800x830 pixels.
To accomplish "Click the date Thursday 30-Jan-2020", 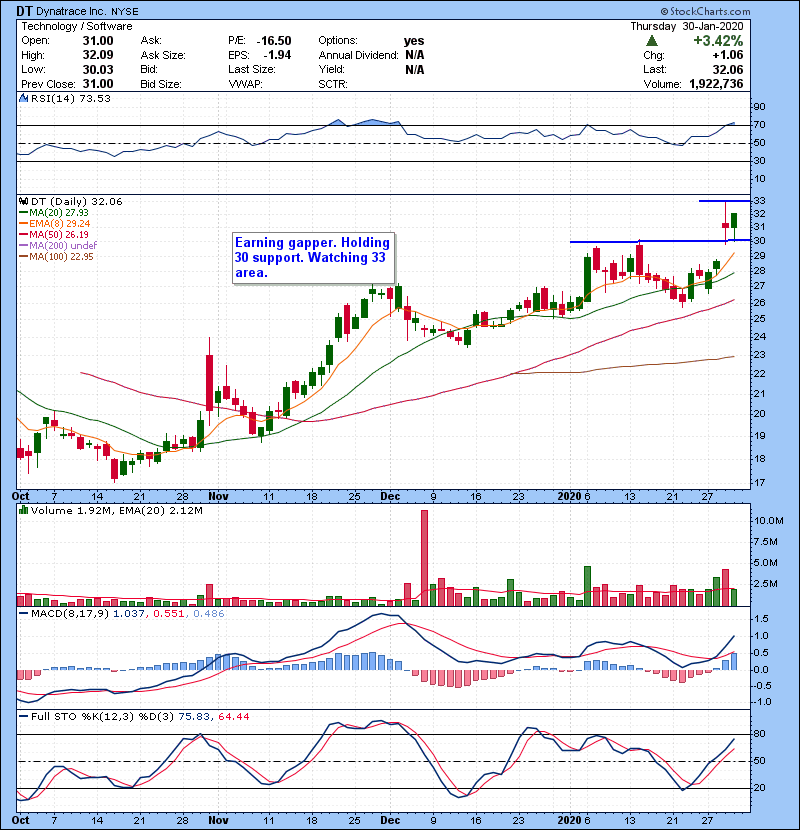I will click(x=687, y=26).
